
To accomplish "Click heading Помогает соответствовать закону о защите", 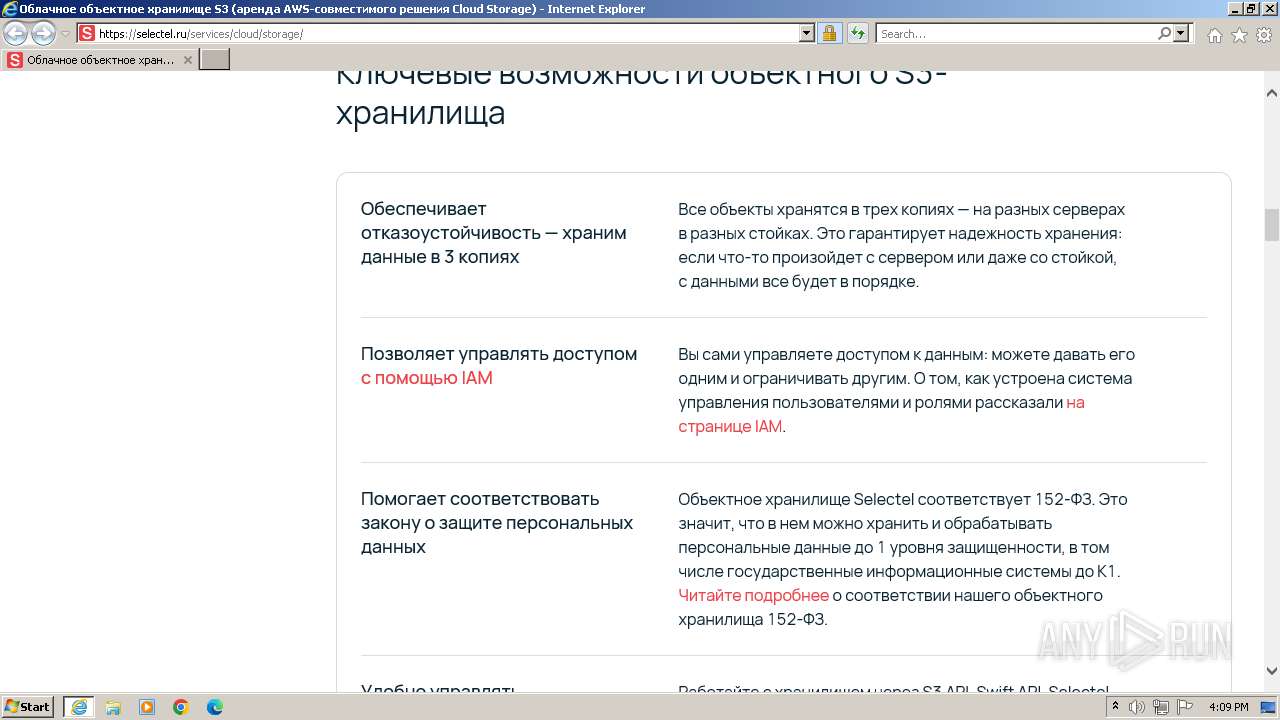I will tap(497, 522).
